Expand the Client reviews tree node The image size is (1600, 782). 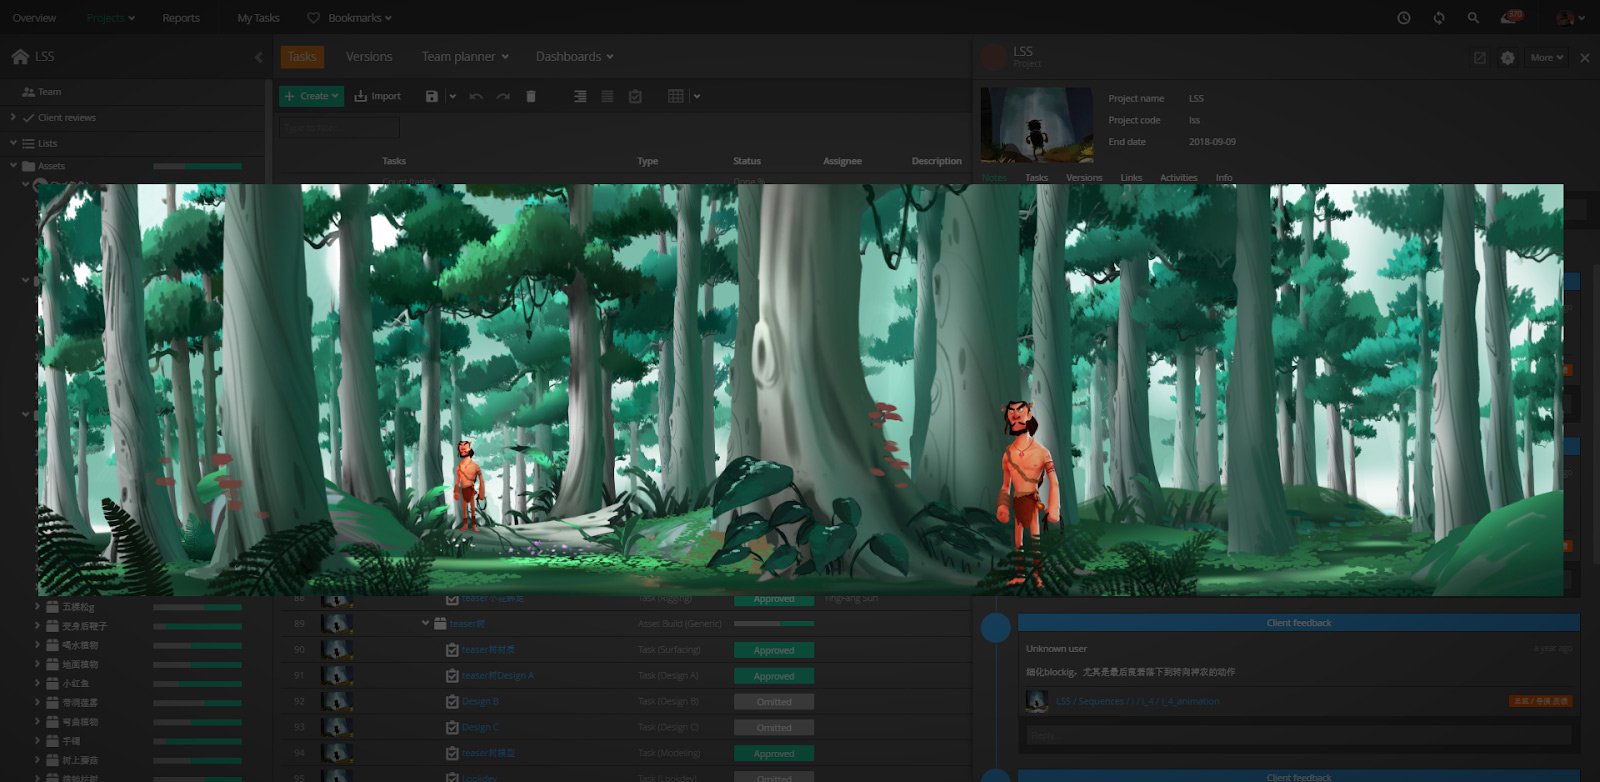pos(13,118)
